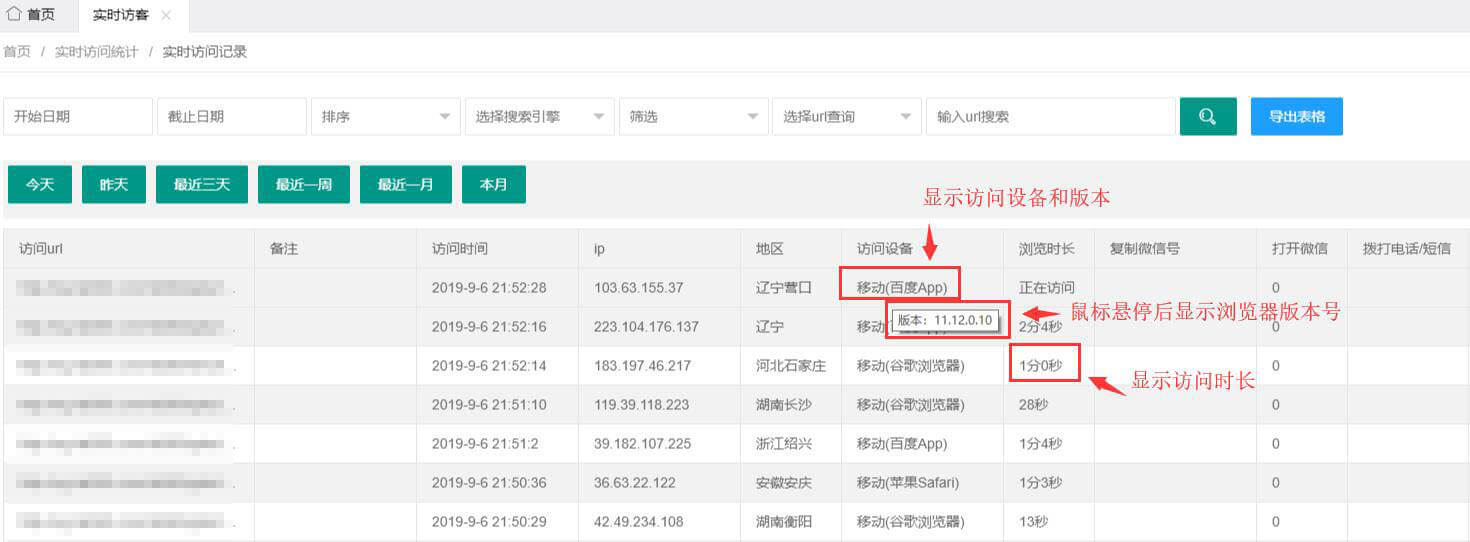This screenshot has width=1470, height=542.
Task: Go to 实时访问统计 in breadcrumb
Action: click(x=97, y=52)
